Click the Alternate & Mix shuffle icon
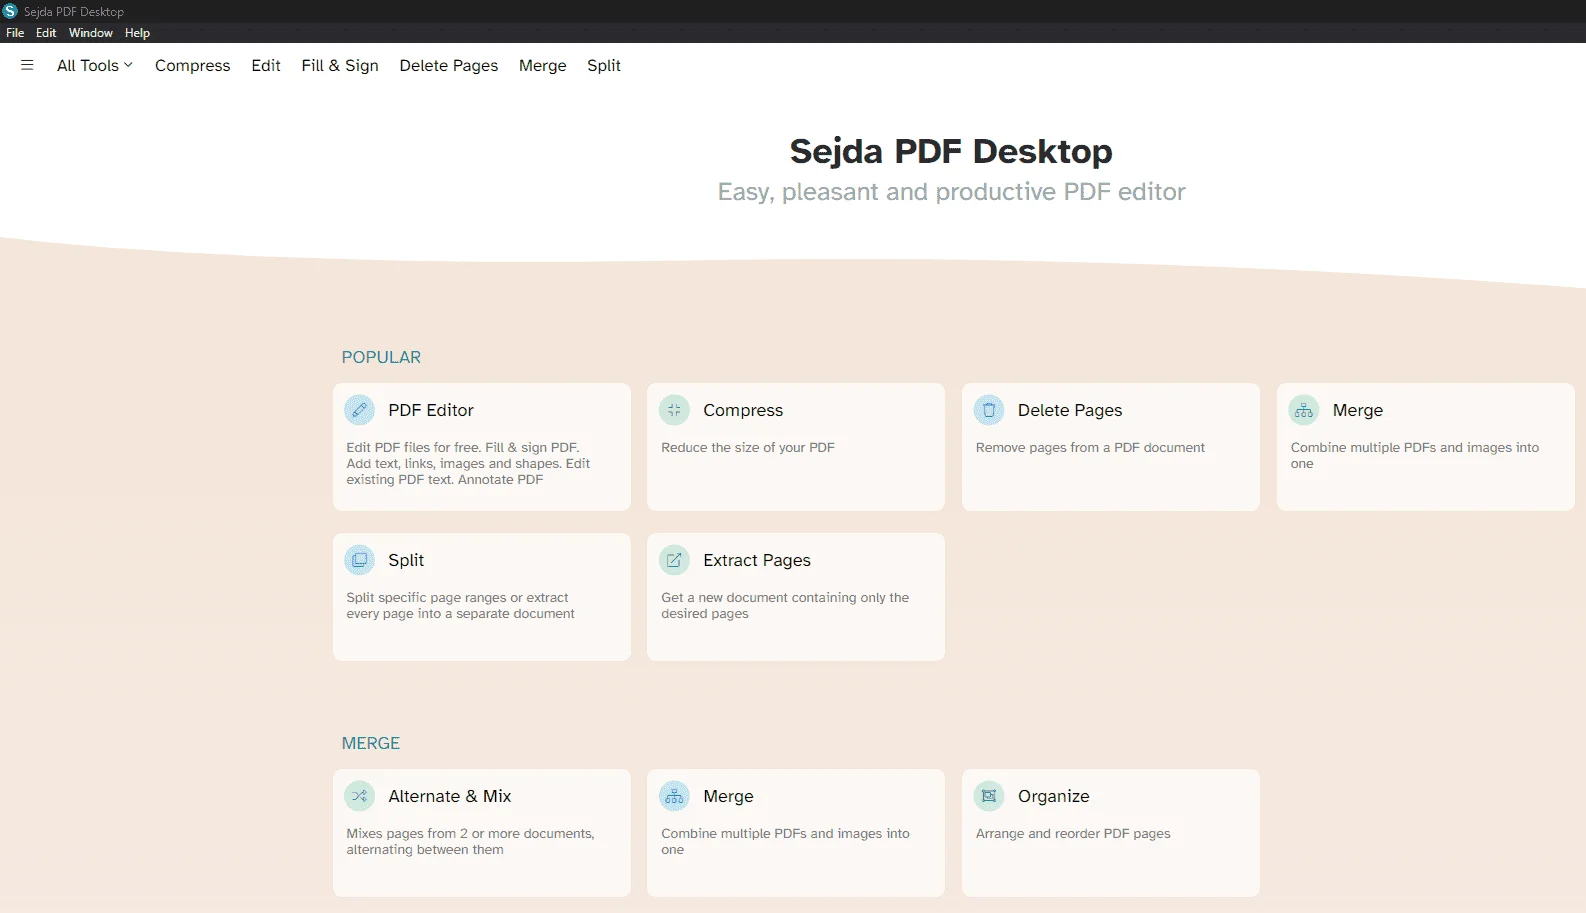1586x913 pixels. (359, 796)
